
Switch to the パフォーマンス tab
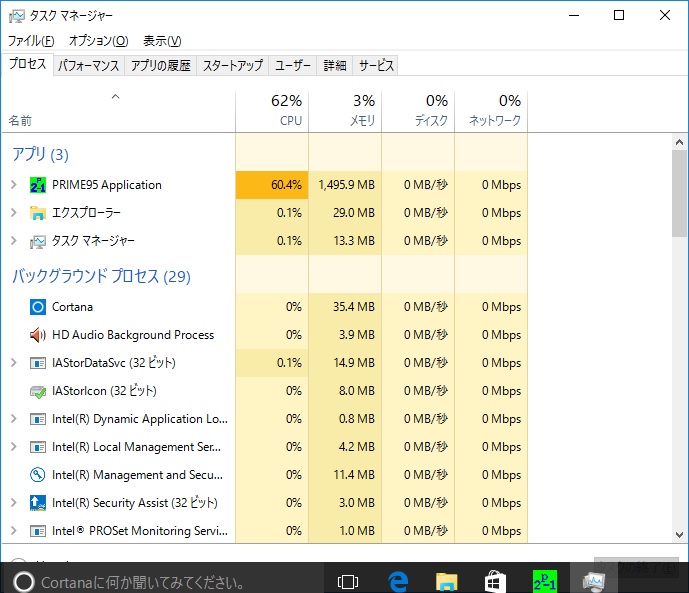coord(88,66)
